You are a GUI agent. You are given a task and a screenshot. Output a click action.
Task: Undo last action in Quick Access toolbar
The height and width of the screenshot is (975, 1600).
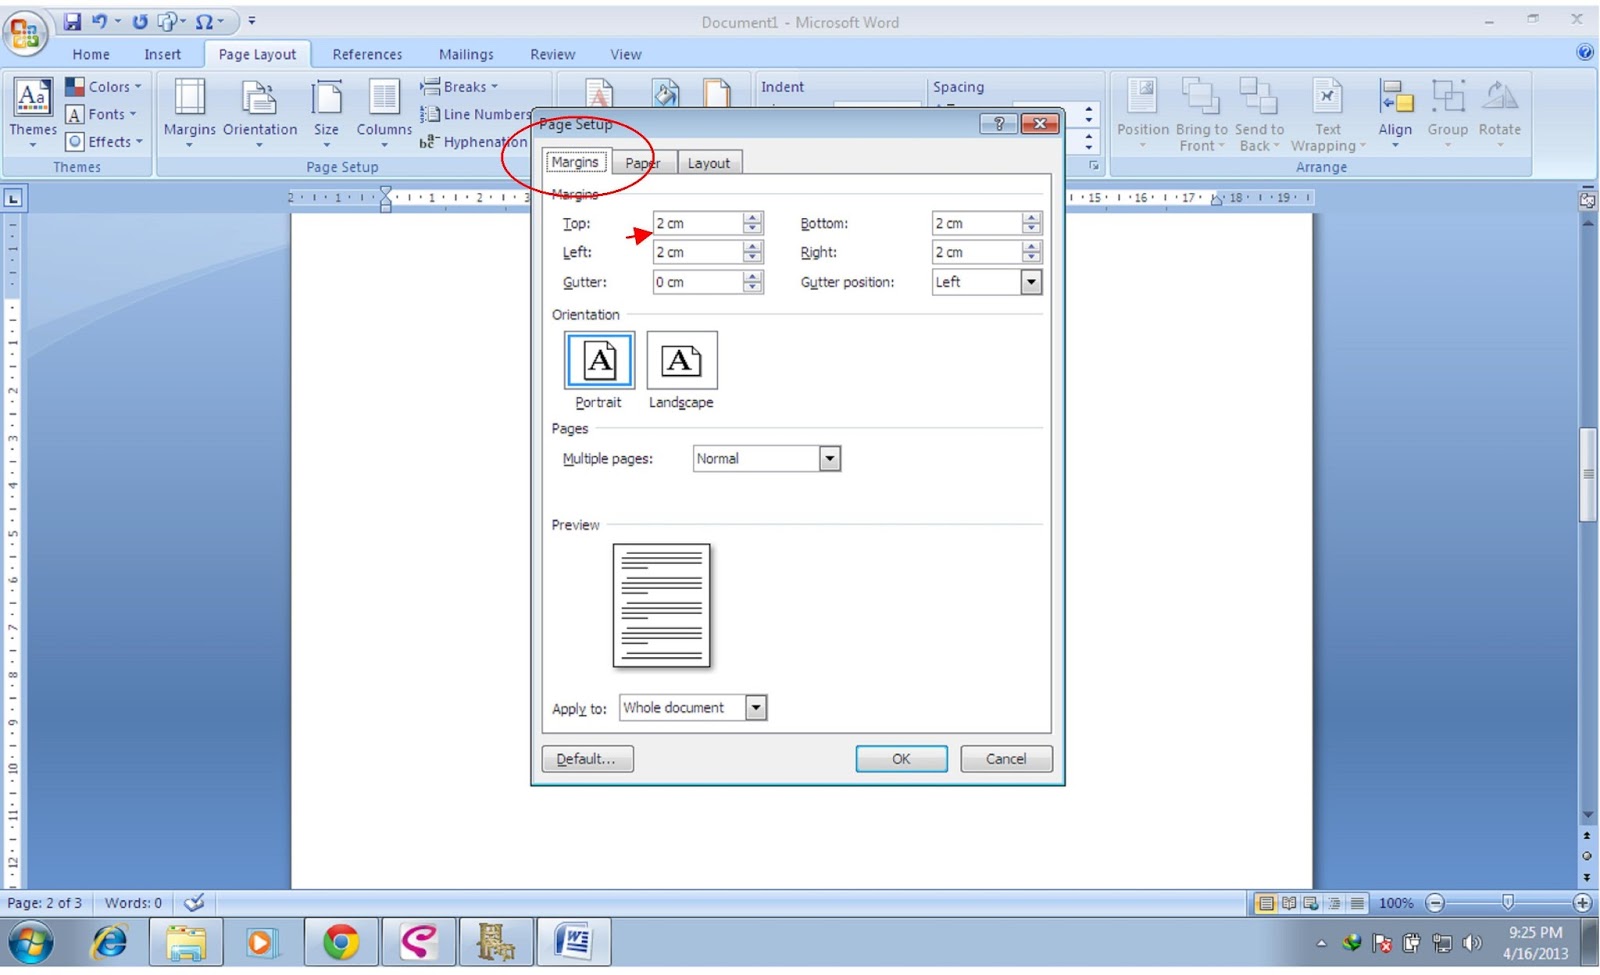[x=99, y=21]
